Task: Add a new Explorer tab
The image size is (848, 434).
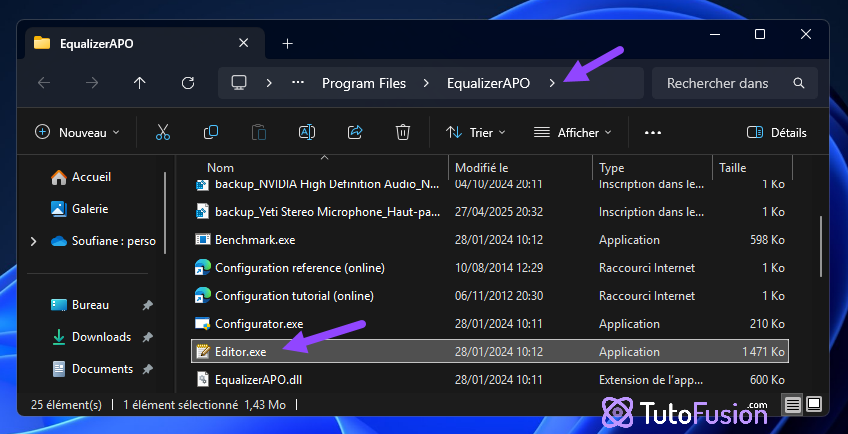Action: click(288, 44)
